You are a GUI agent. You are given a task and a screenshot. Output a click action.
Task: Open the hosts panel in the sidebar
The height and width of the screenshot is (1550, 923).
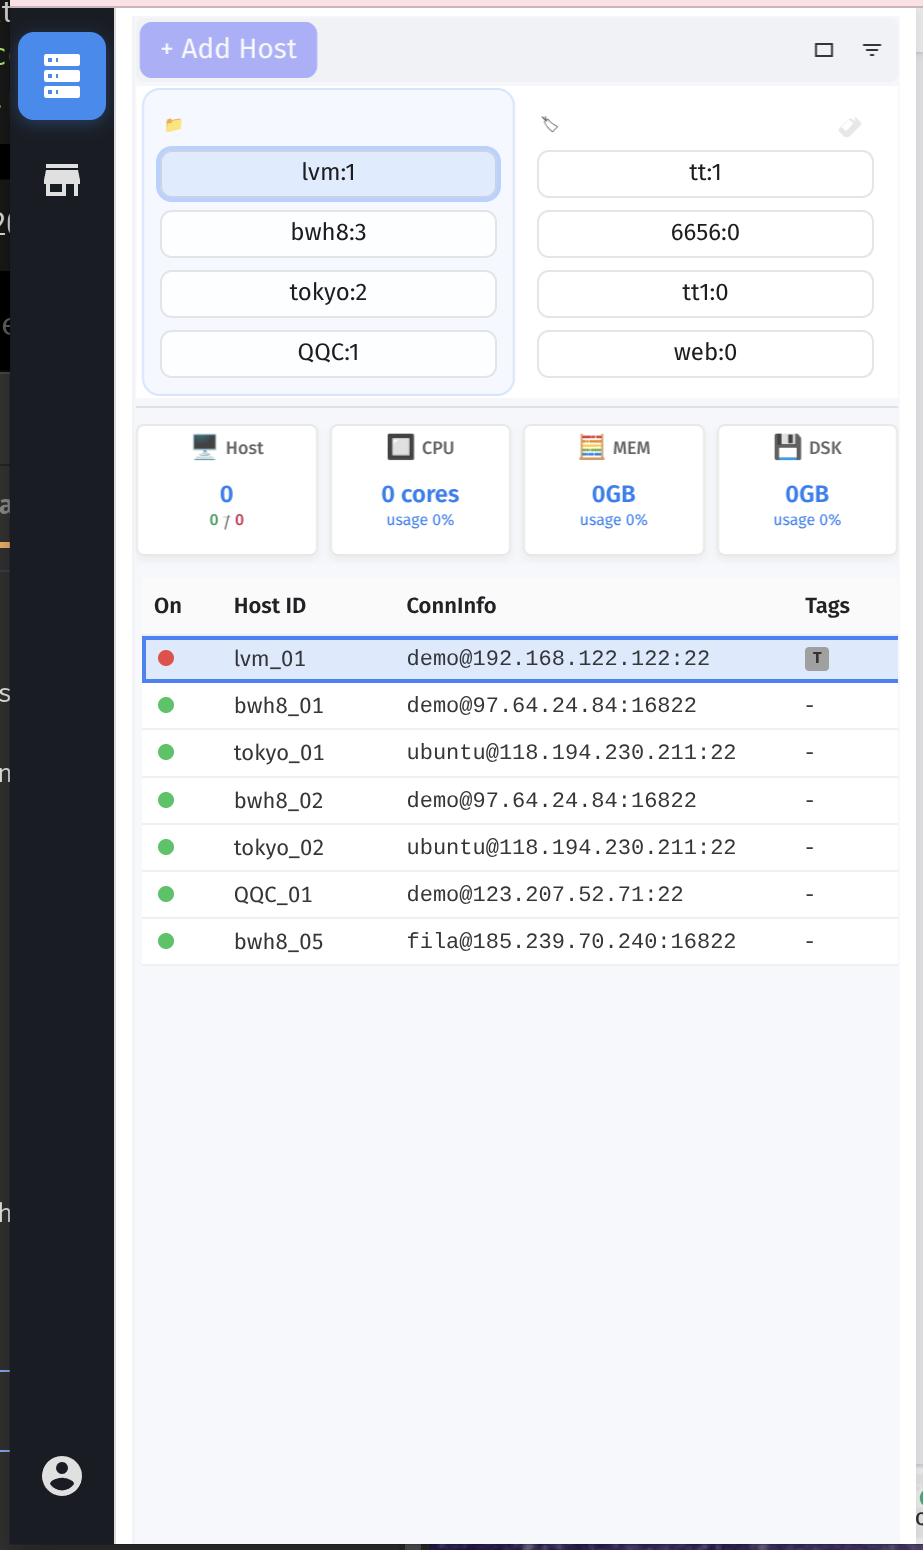pyautogui.click(x=62, y=76)
